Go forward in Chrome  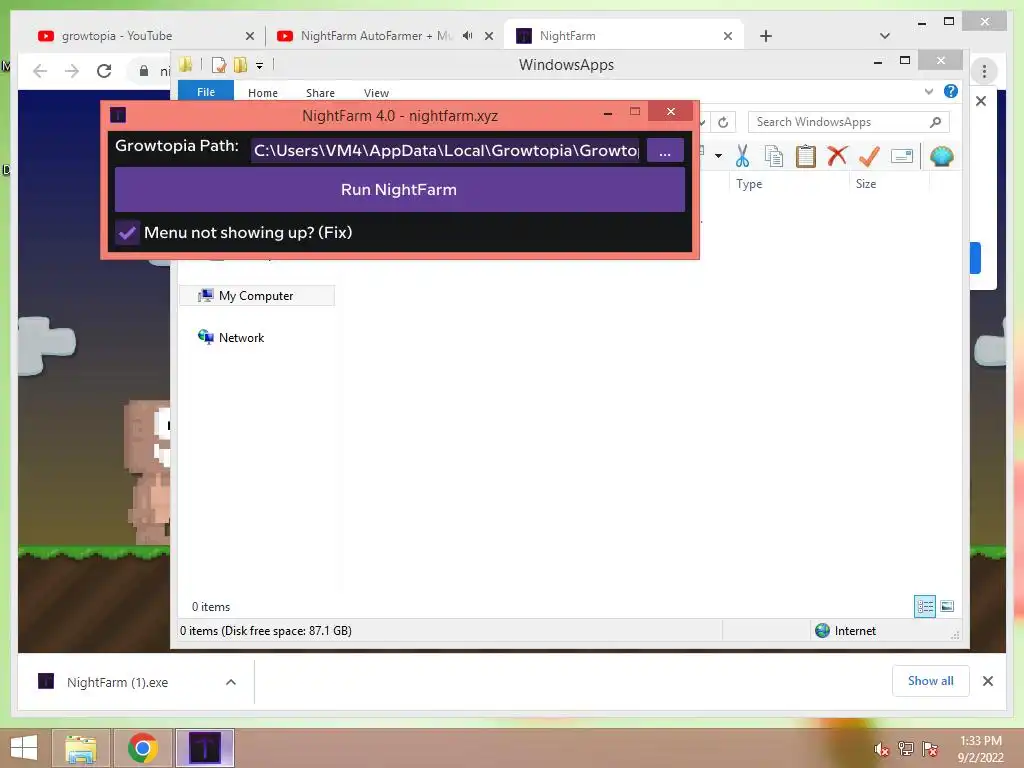[x=72, y=71]
